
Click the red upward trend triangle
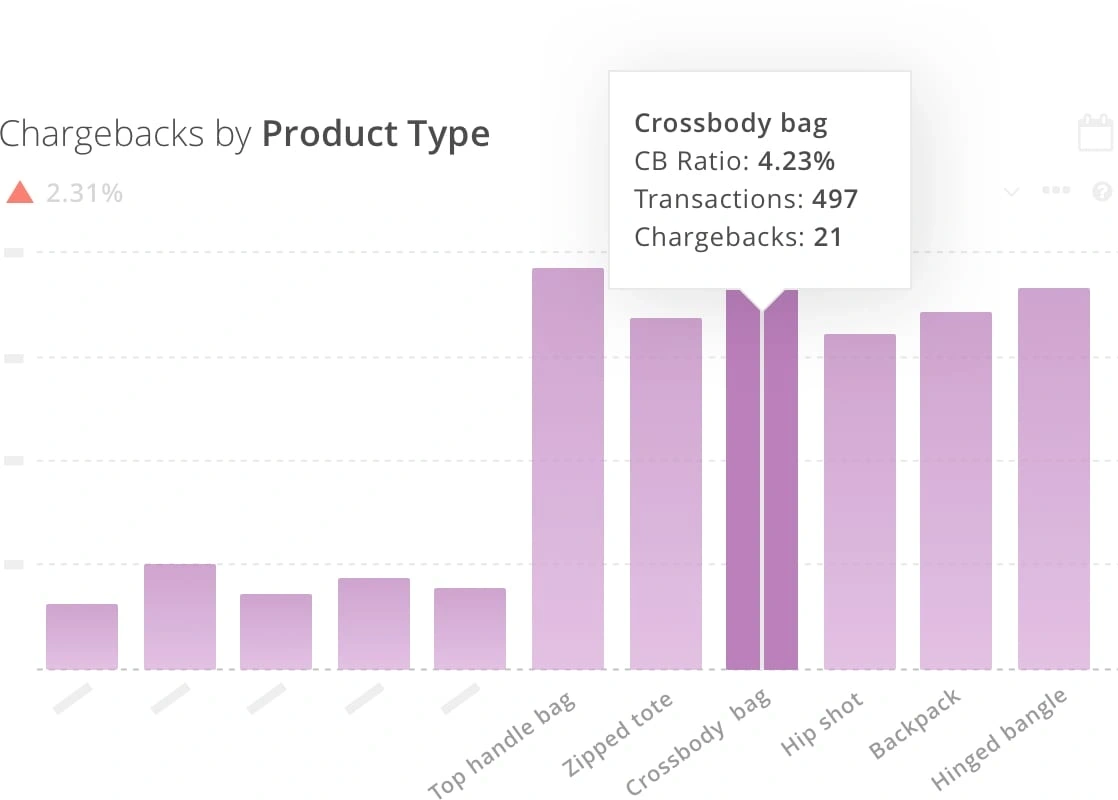[x=20, y=192]
